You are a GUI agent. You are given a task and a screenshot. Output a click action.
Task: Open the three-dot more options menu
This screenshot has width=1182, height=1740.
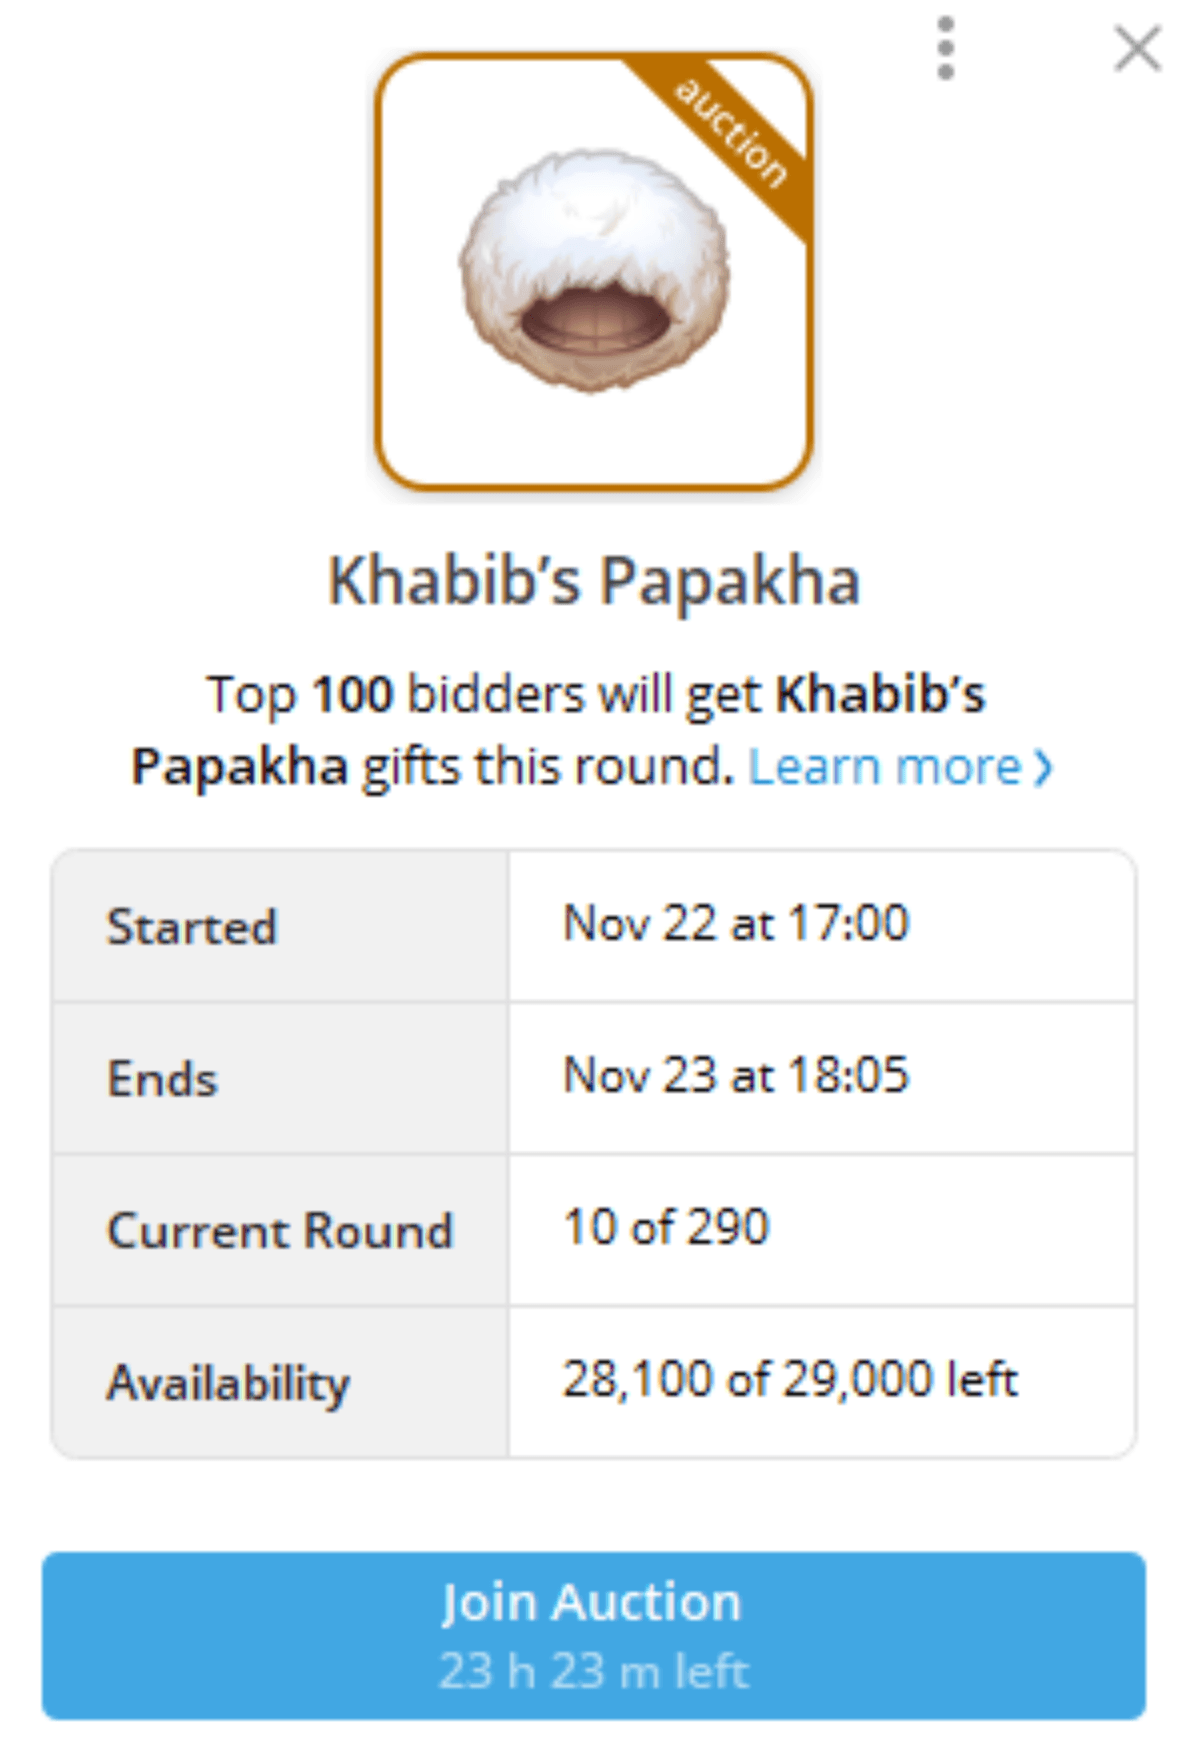coord(945,48)
